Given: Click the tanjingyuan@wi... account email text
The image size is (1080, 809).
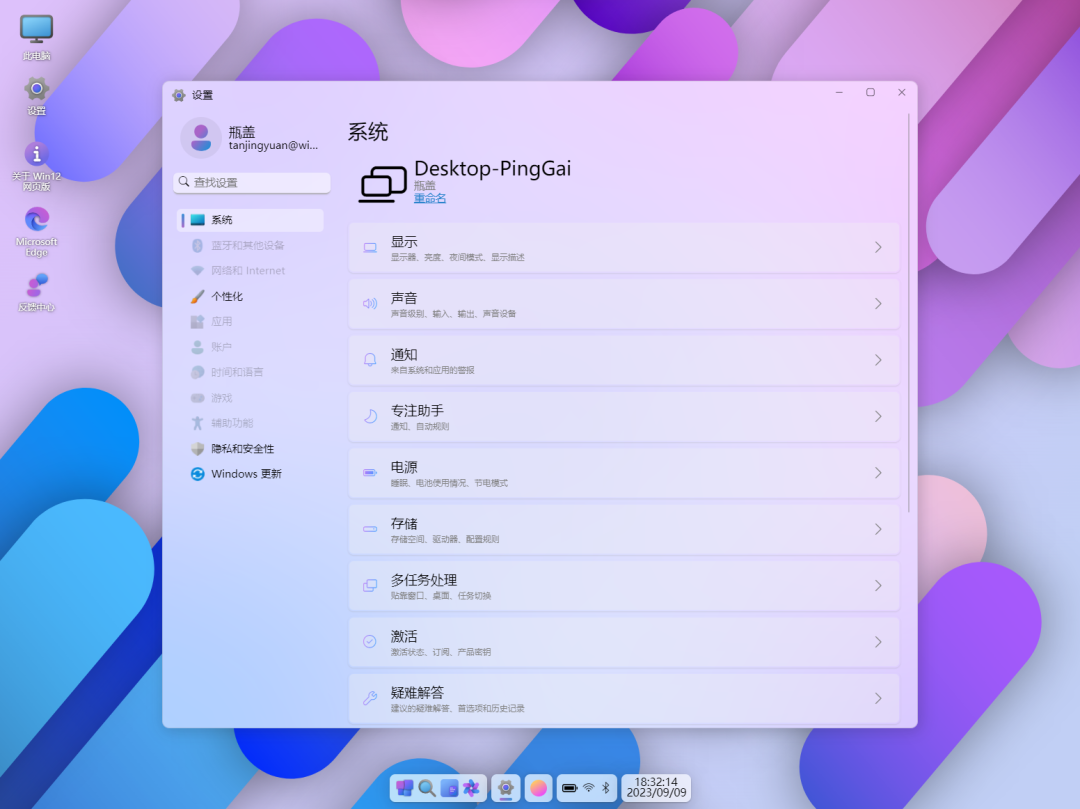Looking at the screenshot, I should tap(273, 145).
